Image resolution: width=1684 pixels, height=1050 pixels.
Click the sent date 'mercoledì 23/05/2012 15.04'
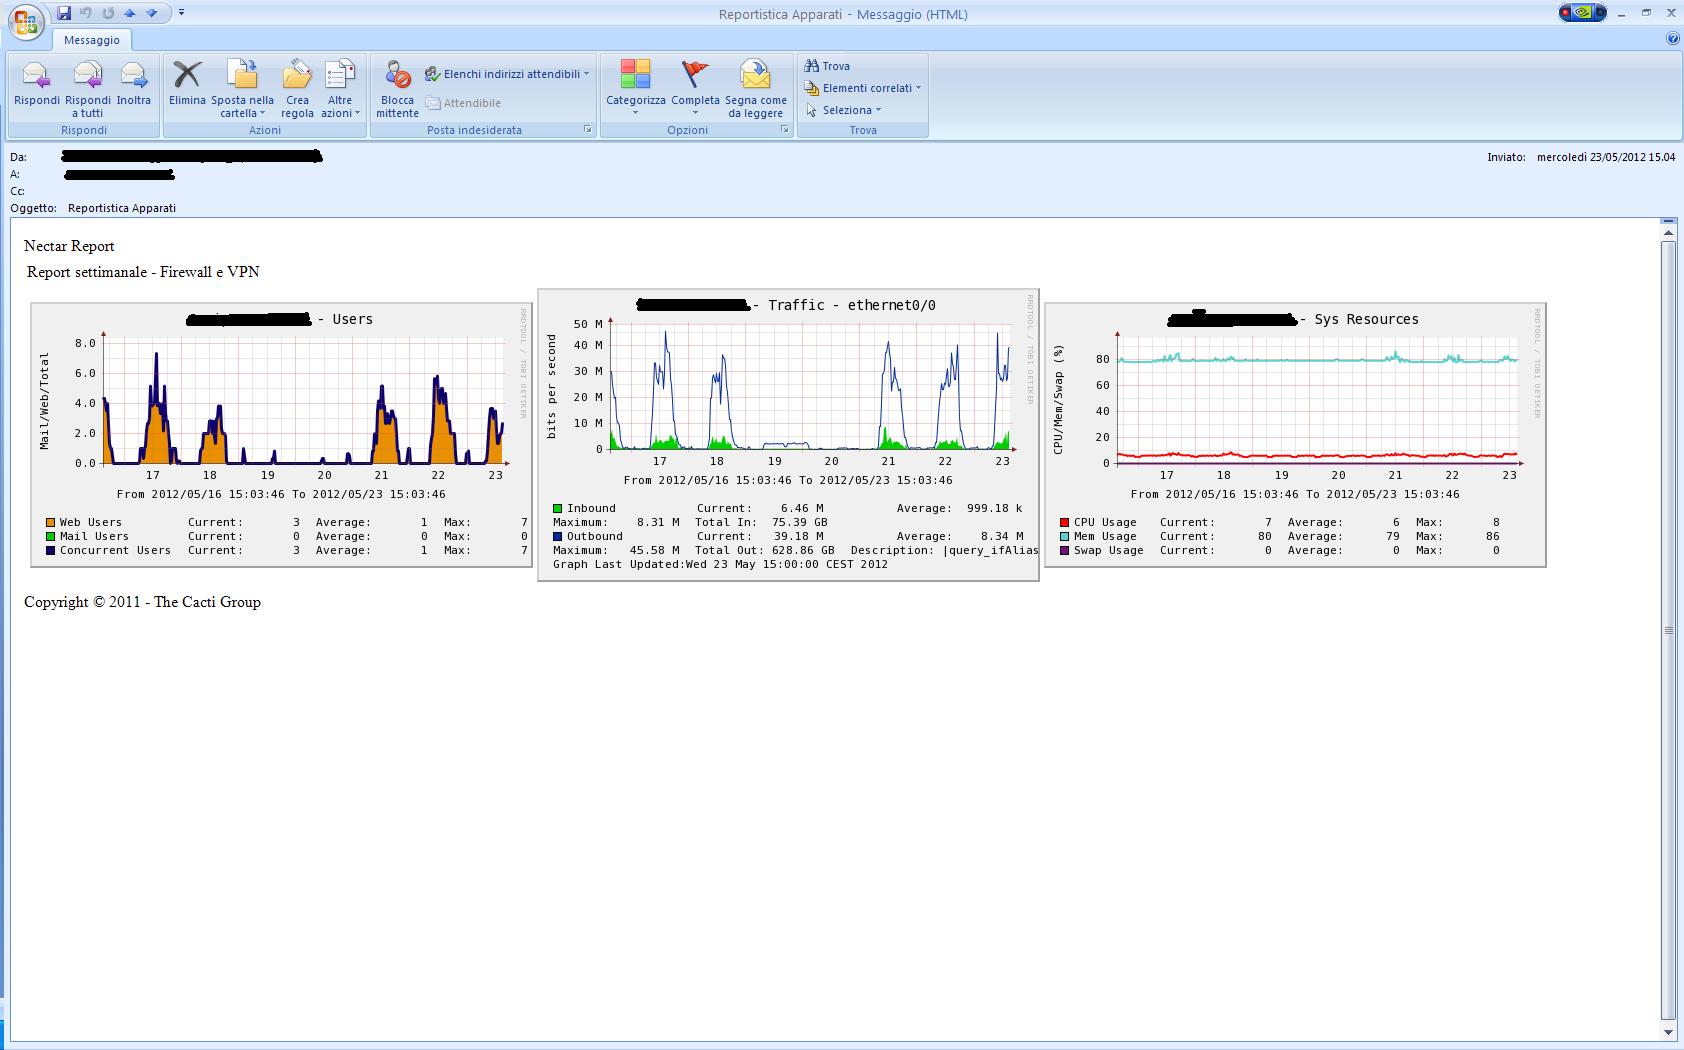(x=1606, y=157)
